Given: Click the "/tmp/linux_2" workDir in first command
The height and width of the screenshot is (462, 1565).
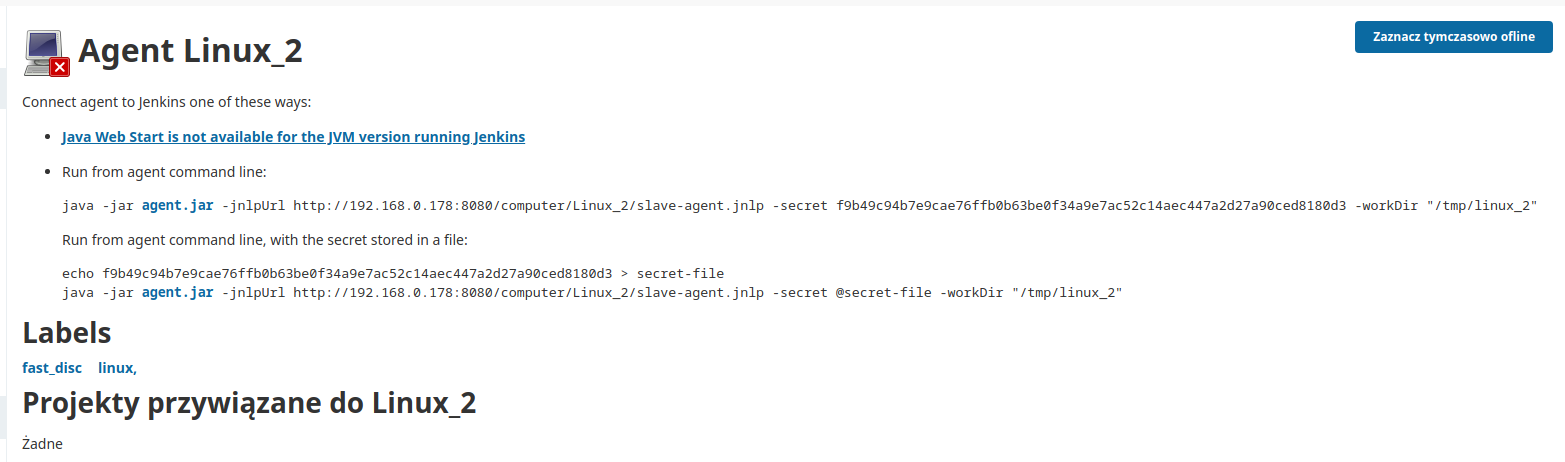Looking at the screenshot, I should click(x=1485, y=206).
